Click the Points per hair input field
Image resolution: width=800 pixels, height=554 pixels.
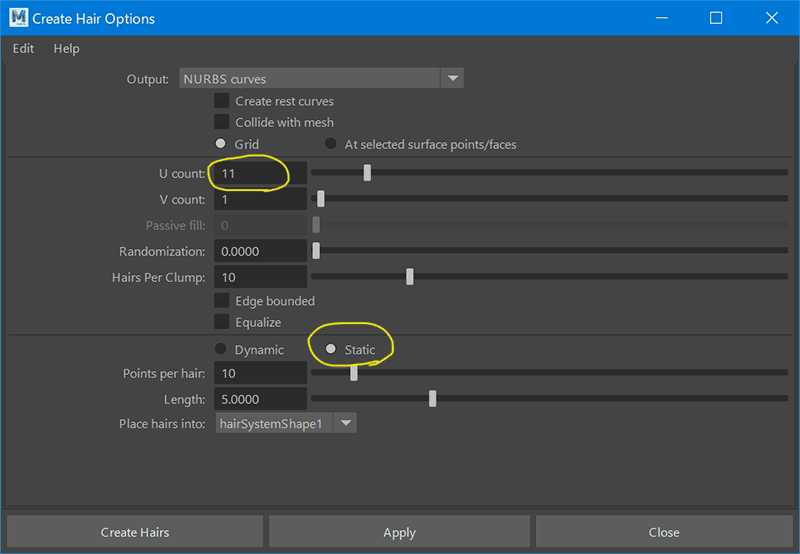[x=260, y=373]
